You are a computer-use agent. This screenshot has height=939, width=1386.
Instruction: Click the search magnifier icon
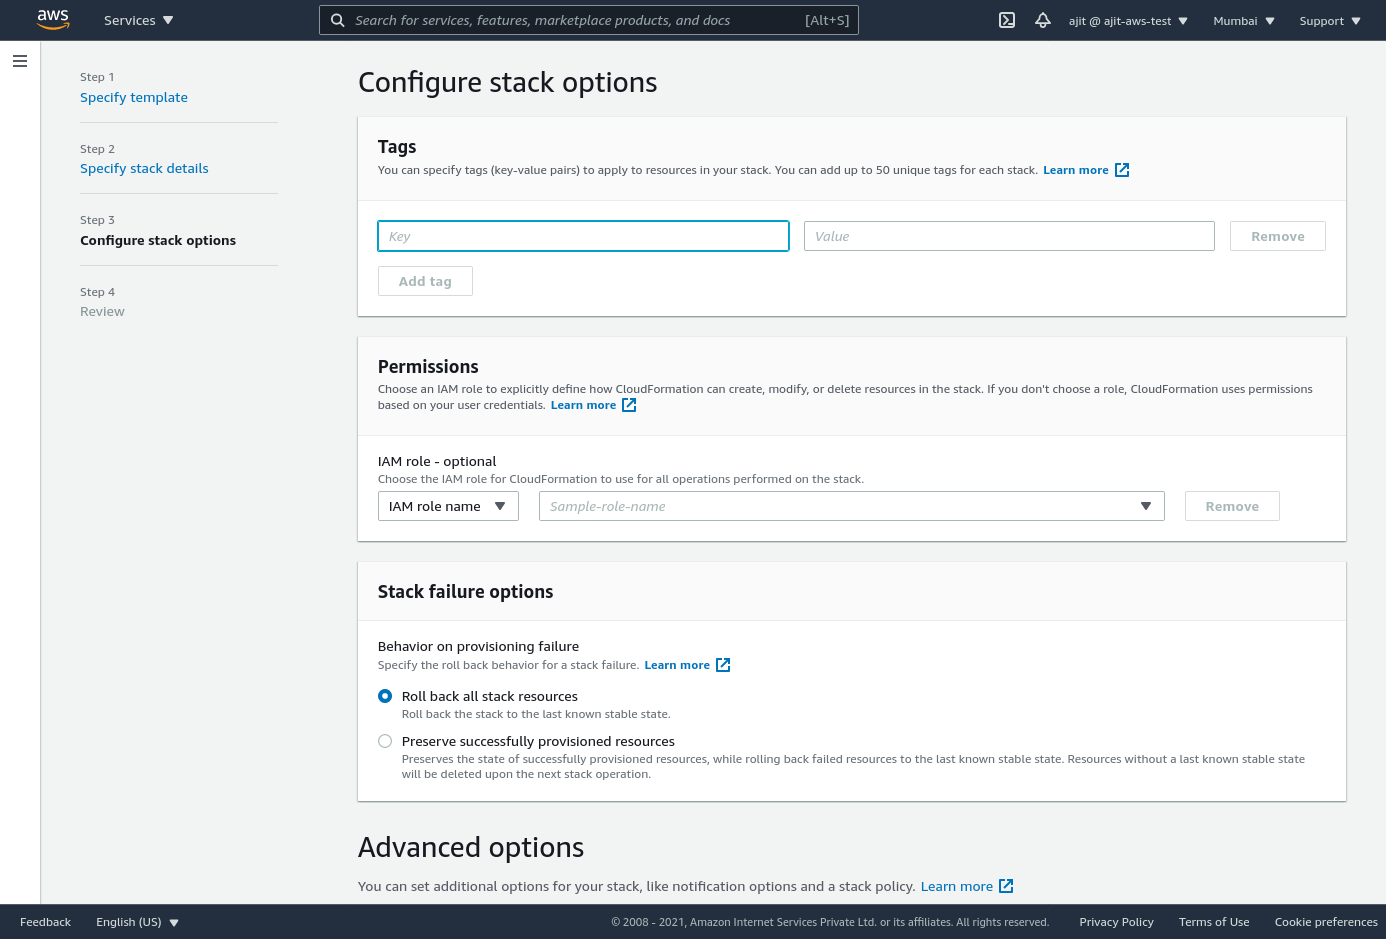338,20
